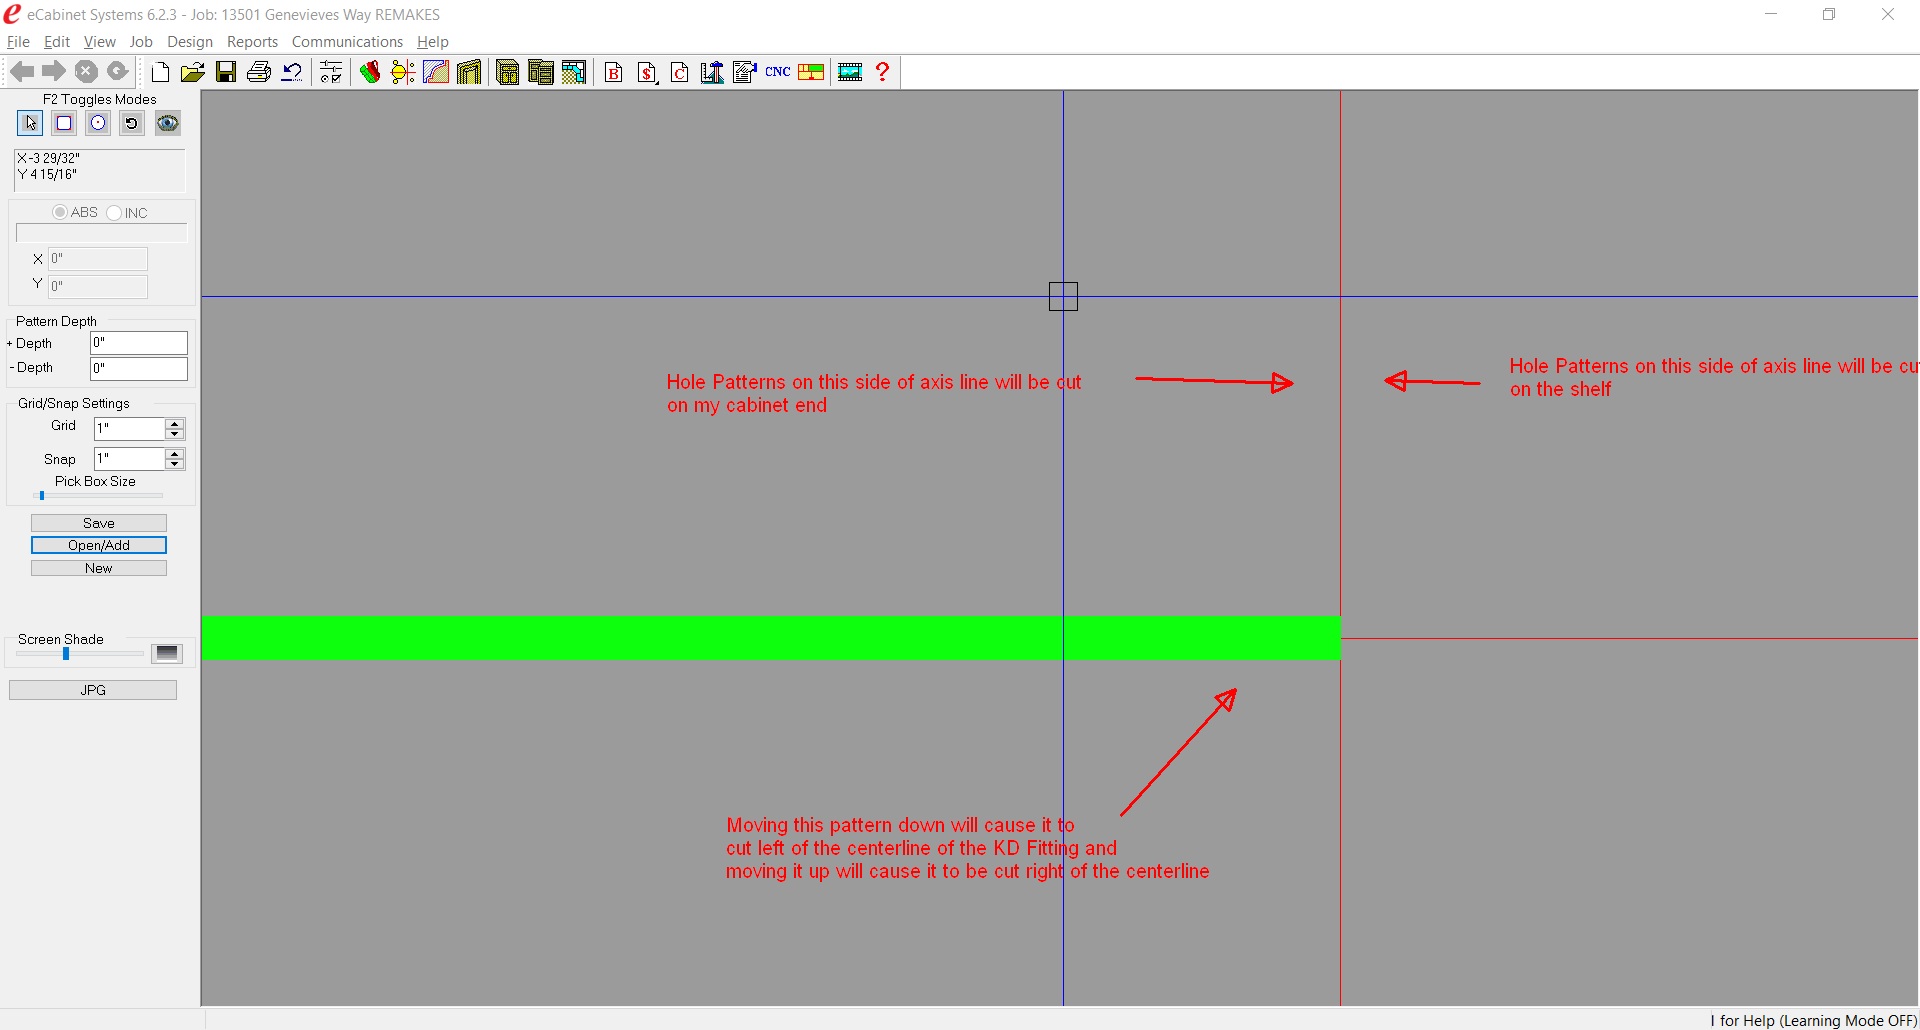Image resolution: width=1920 pixels, height=1030 pixels.
Task: Click the Screen Shade color swatch
Action: [167, 653]
